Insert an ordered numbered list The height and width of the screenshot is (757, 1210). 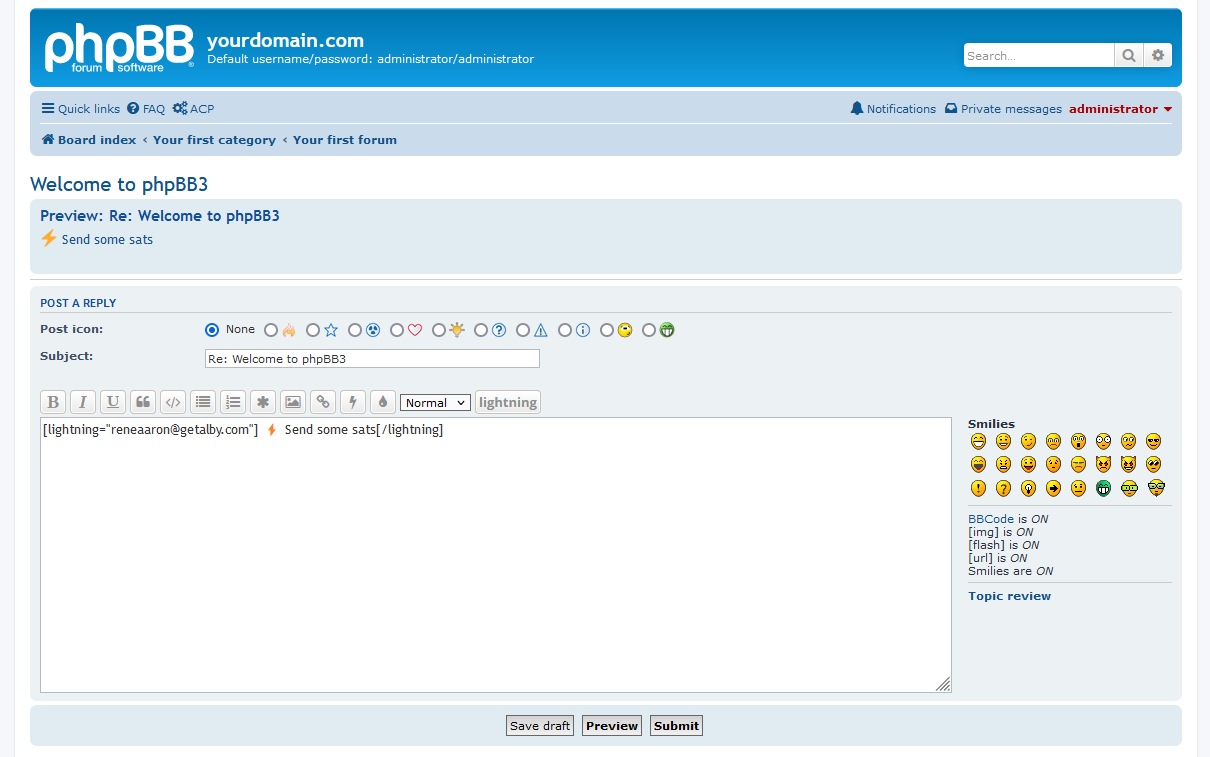(x=233, y=402)
